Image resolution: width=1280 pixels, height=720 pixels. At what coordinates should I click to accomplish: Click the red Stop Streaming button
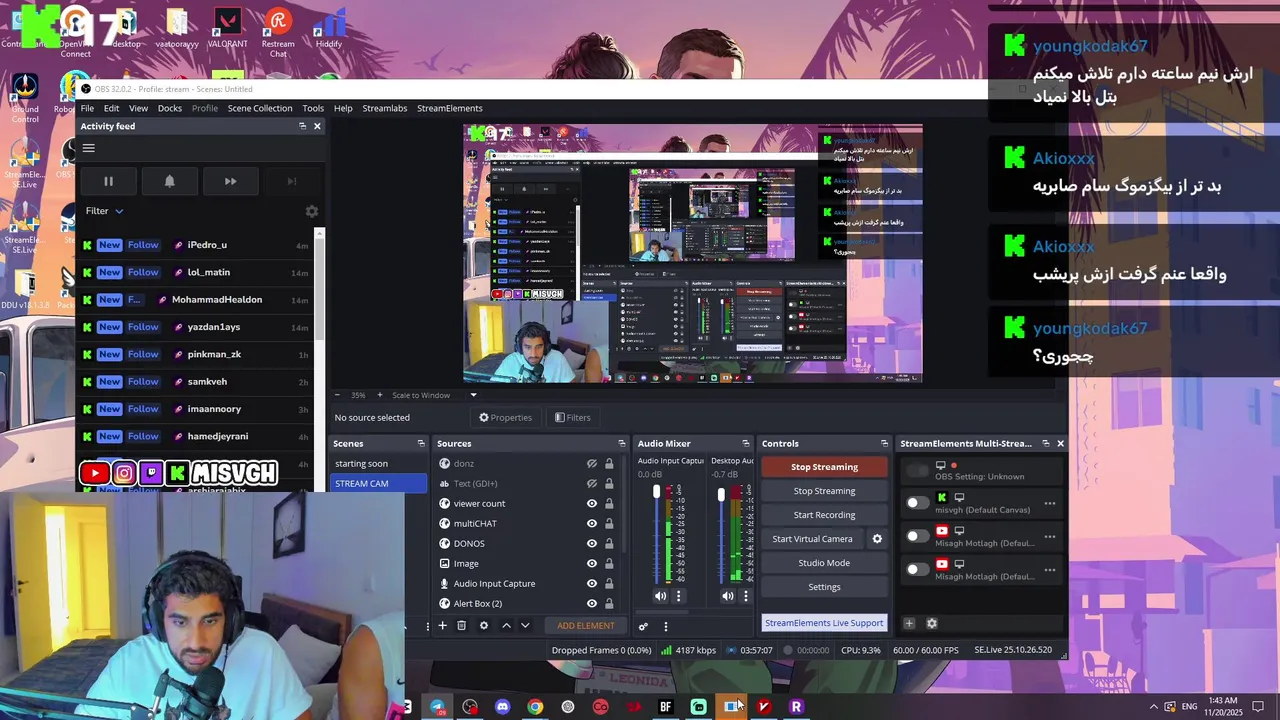pos(824,467)
